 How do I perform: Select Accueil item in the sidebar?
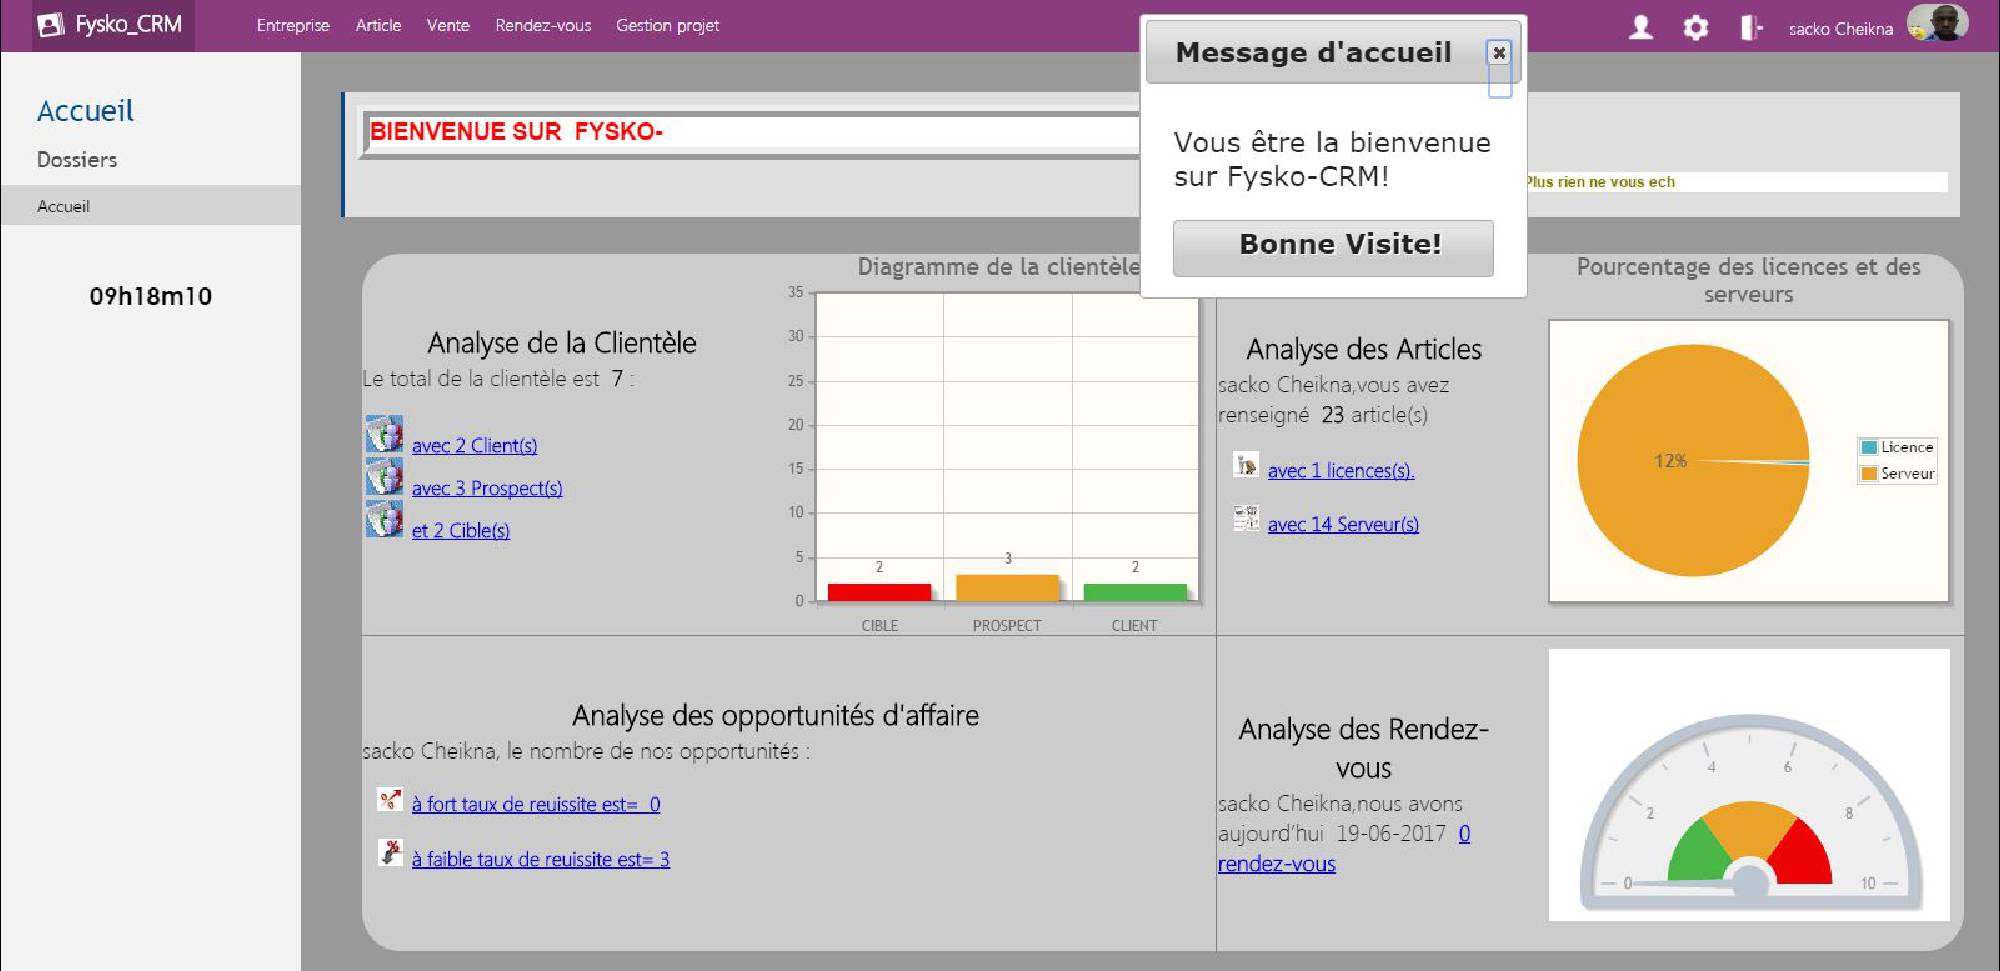[63, 206]
